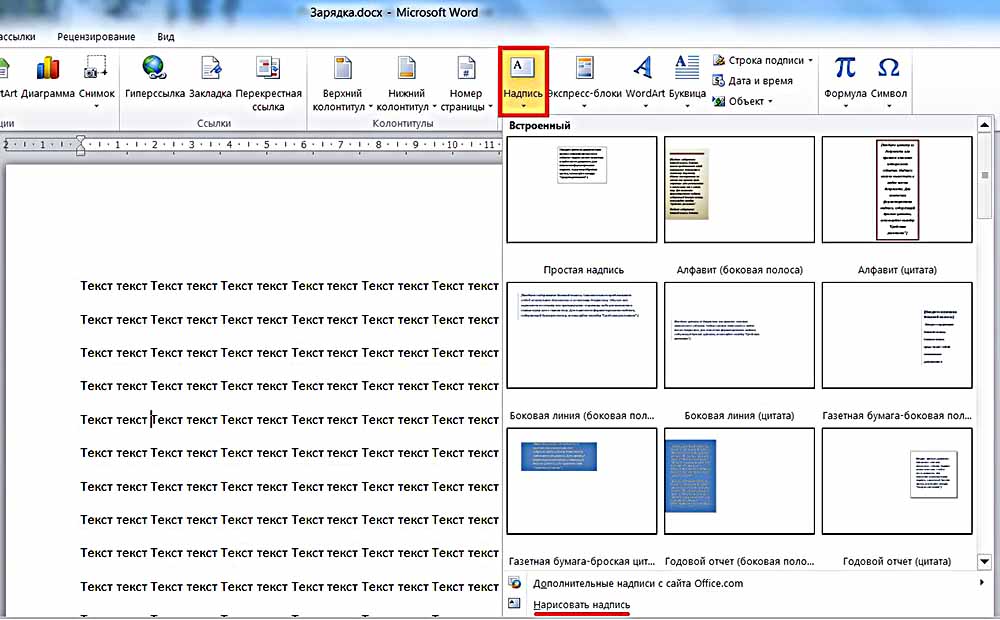Click Дата и время button
Screen dimensions: 1000x620
point(760,81)
